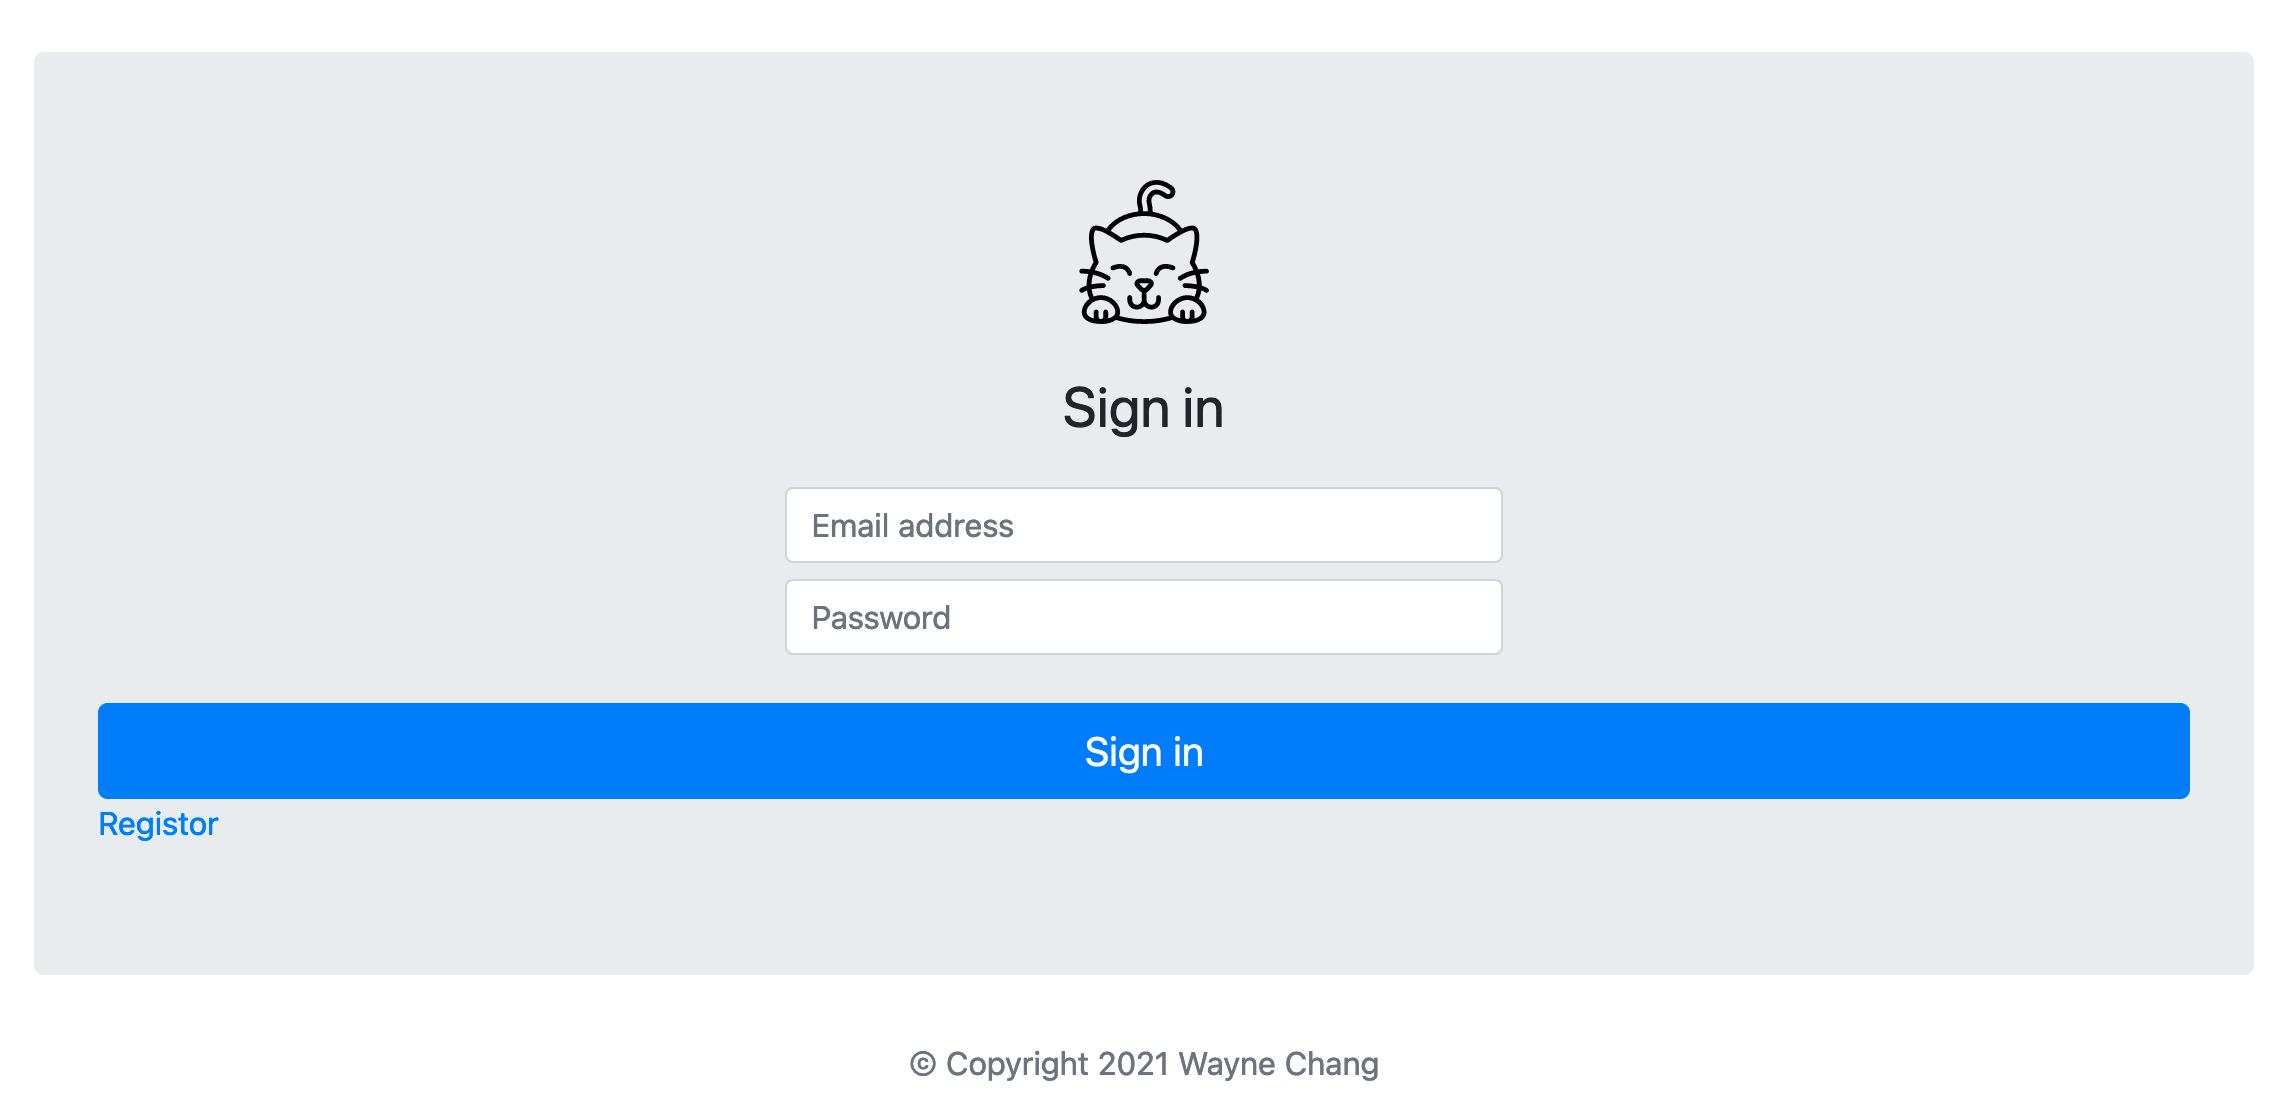
Task: Go to registration via Registor
Action: pyautogui.click(x=158, y=824)
